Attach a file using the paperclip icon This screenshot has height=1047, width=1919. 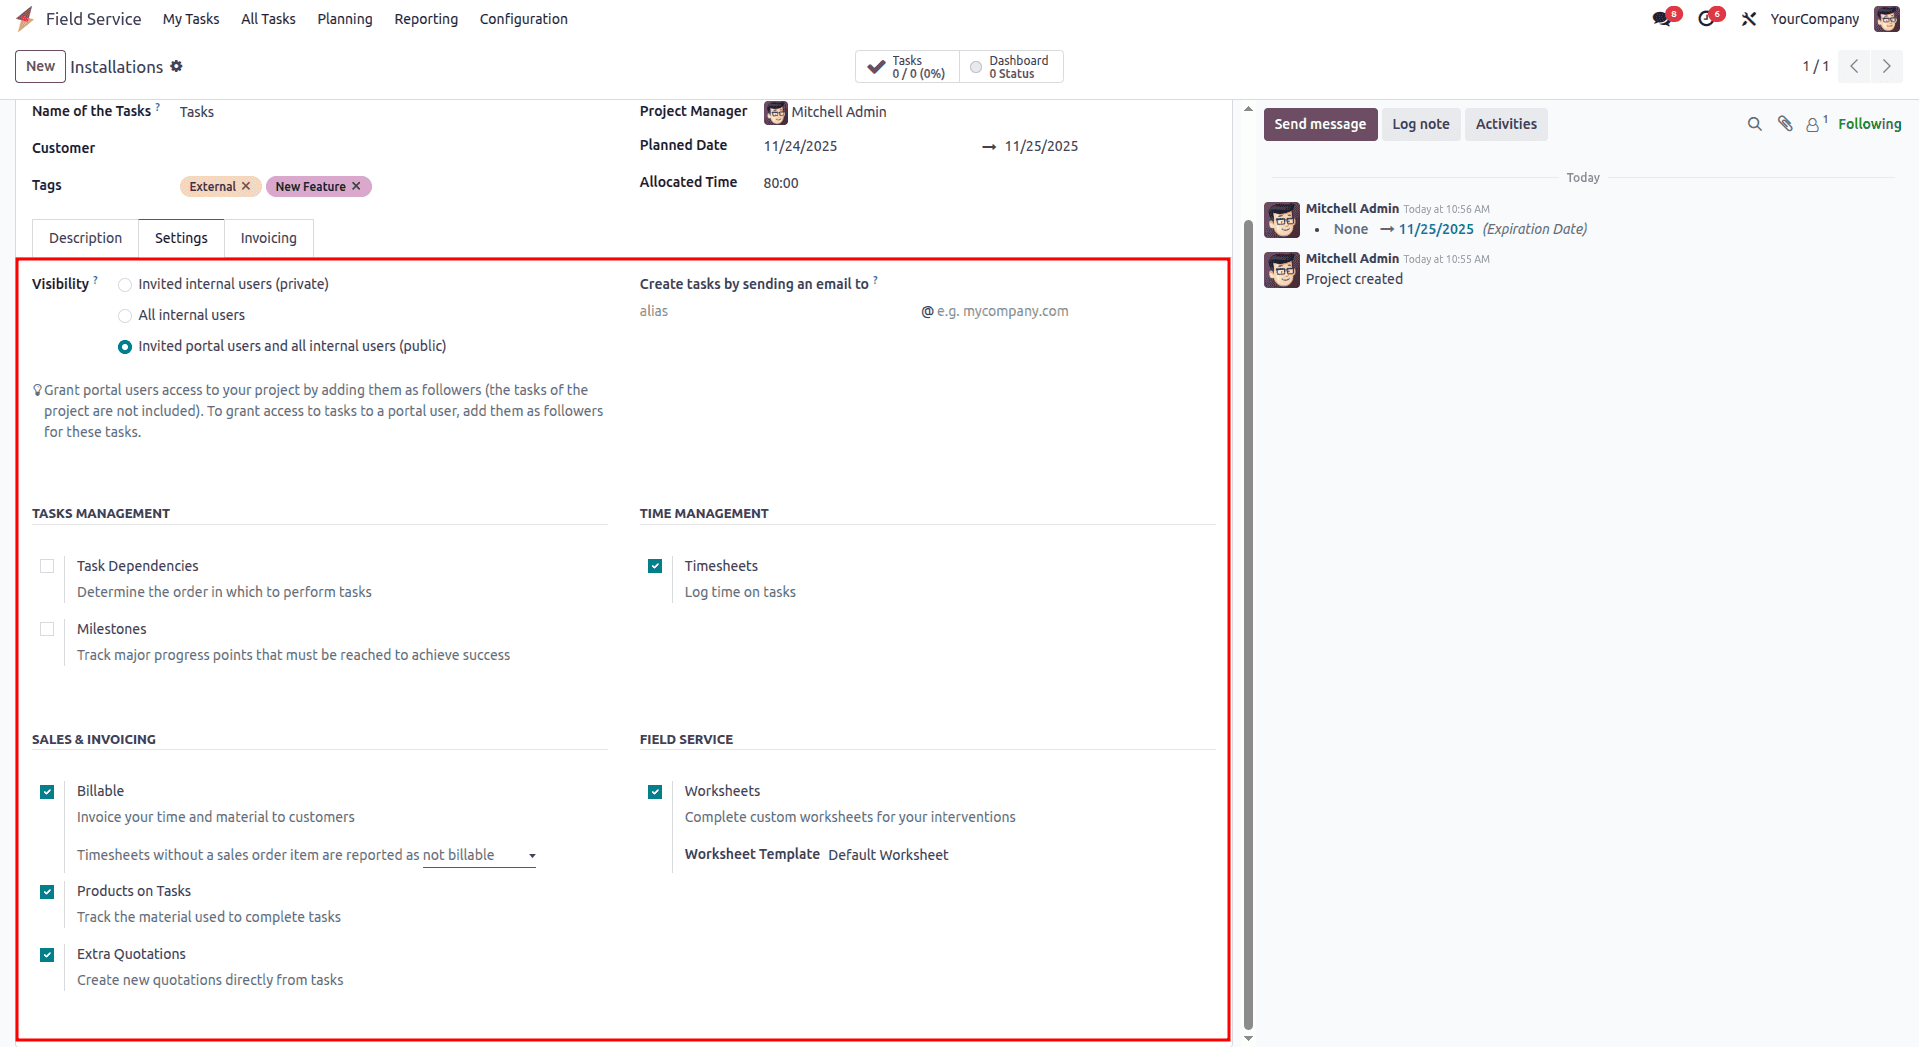point(1785,124)
